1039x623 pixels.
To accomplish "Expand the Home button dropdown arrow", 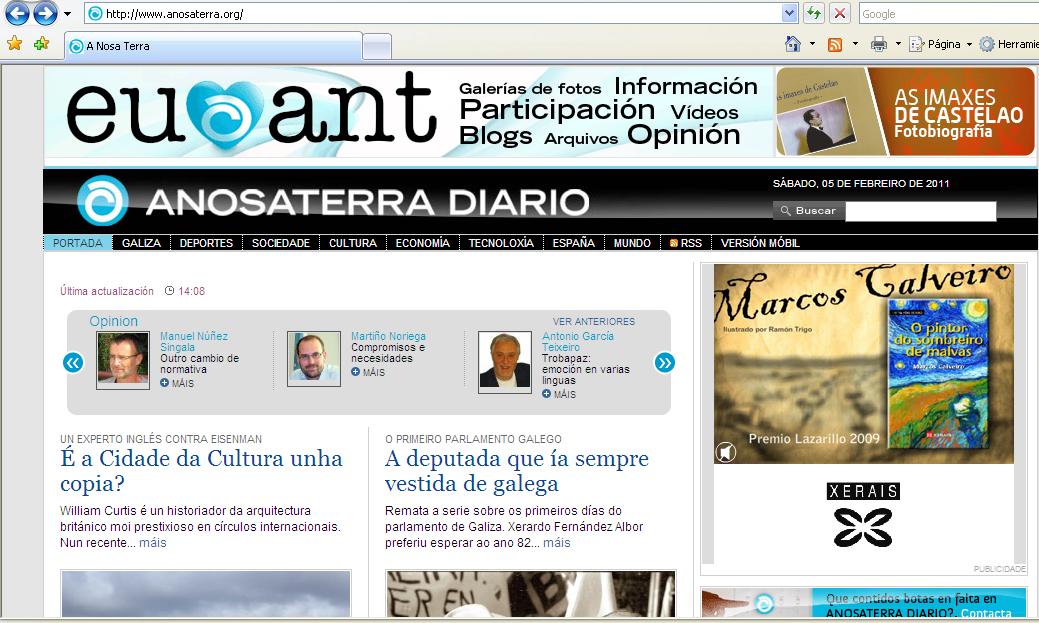I will tap(812, 44).
